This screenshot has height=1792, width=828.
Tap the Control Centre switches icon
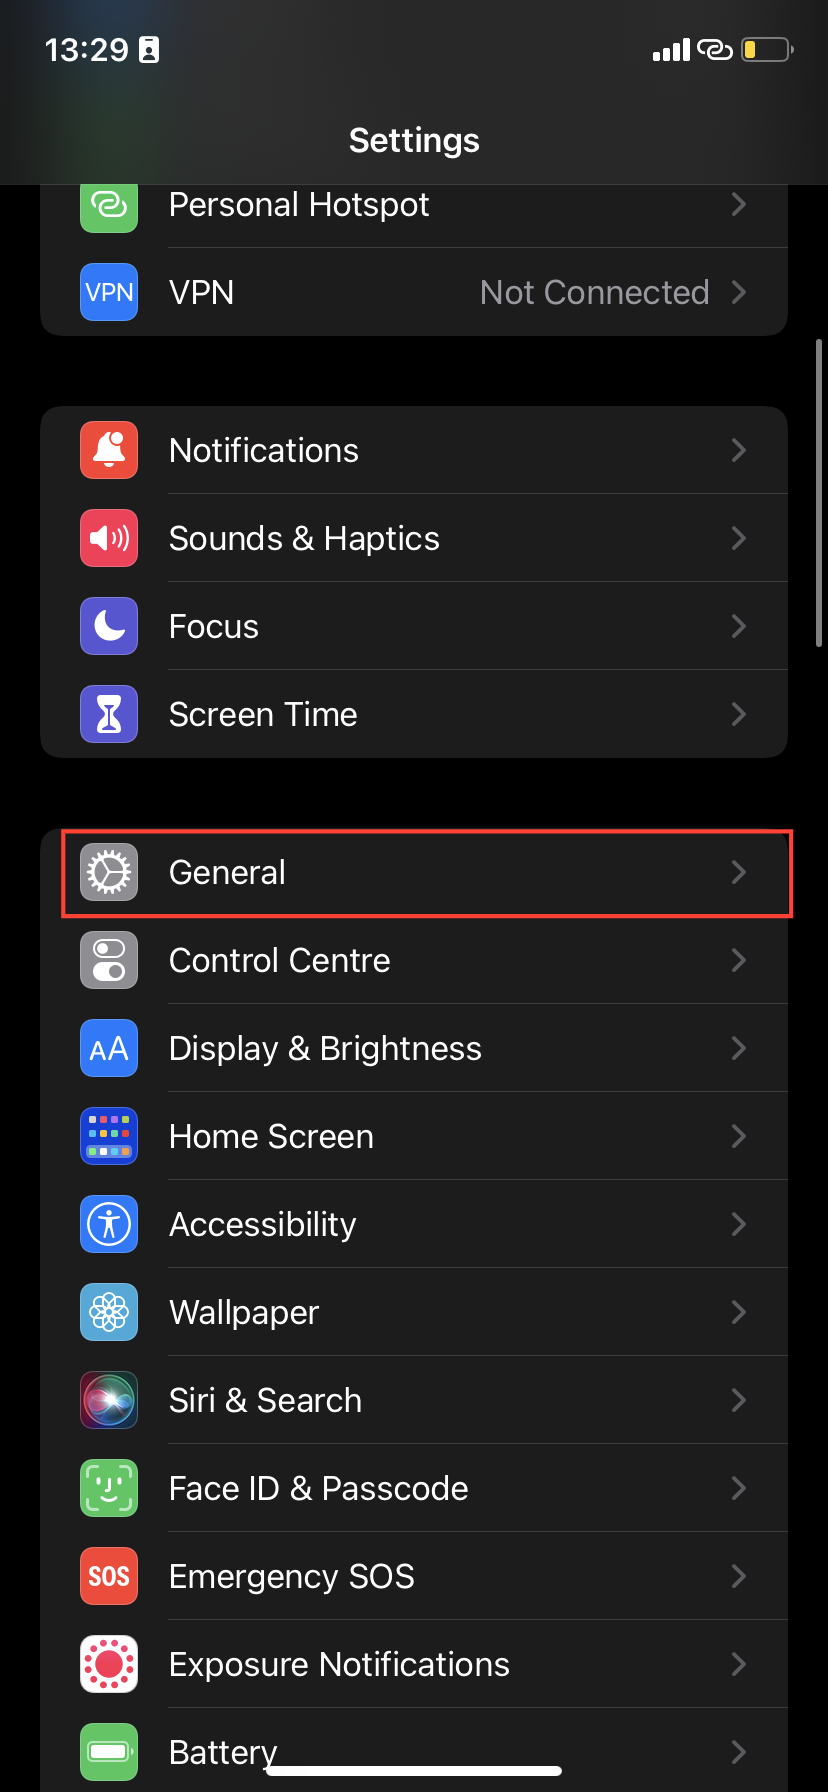click(x=109, y=961)
